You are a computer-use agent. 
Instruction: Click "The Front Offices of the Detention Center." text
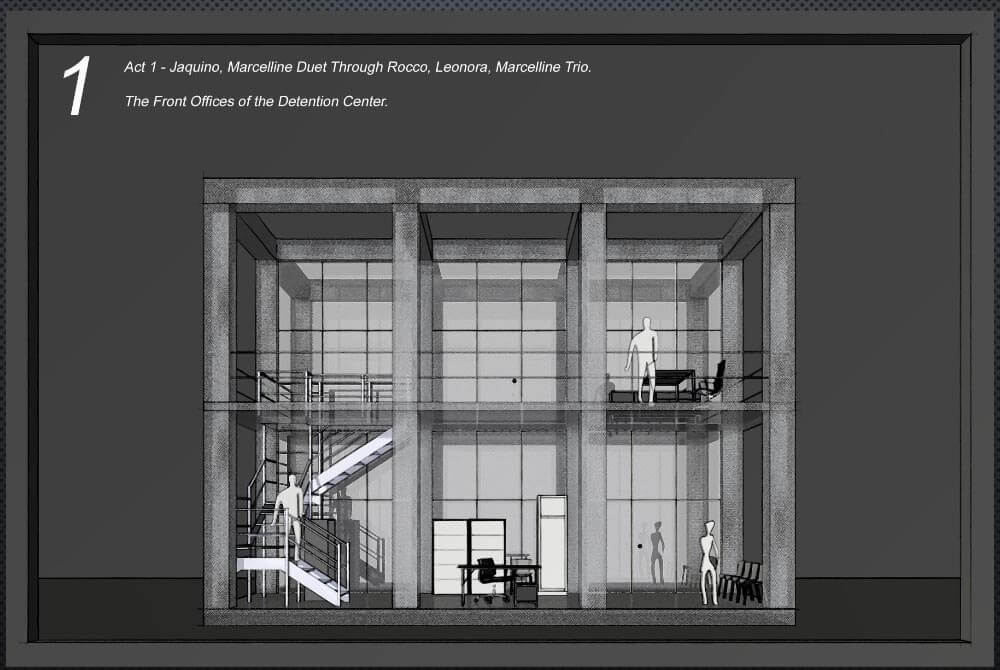click(256, 101)
